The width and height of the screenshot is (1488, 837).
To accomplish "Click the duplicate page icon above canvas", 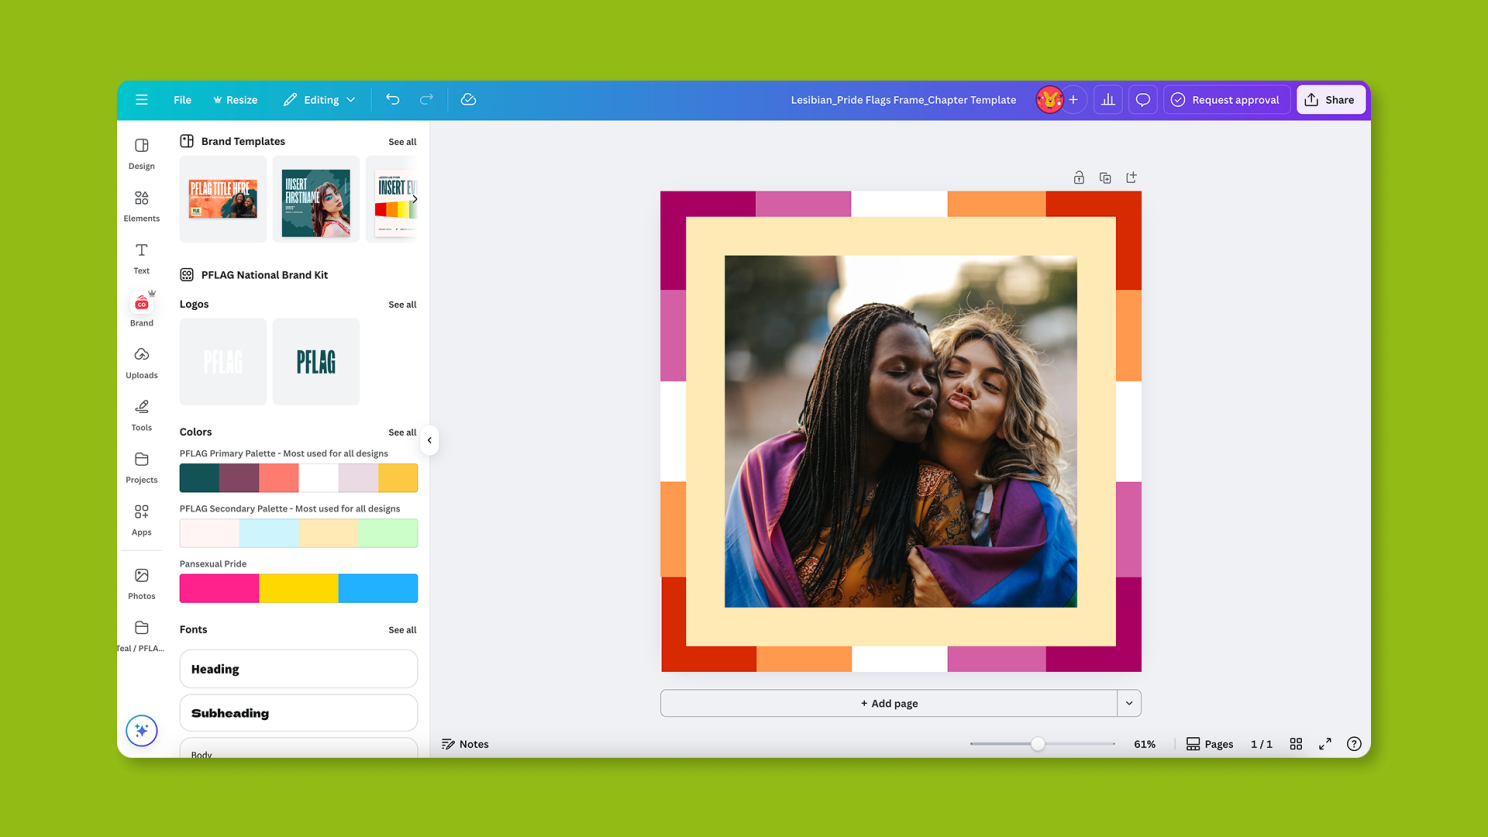I will [1105, 178].
